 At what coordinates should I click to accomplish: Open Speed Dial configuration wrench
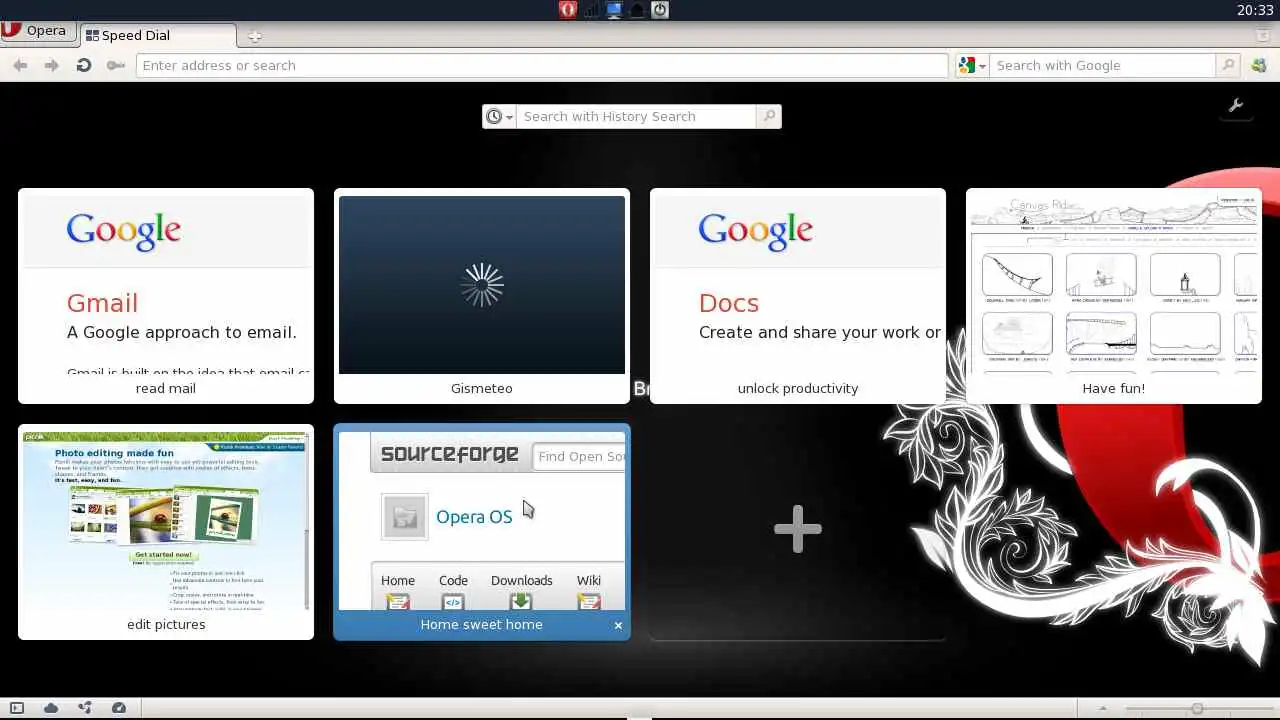coord(1236,105)
